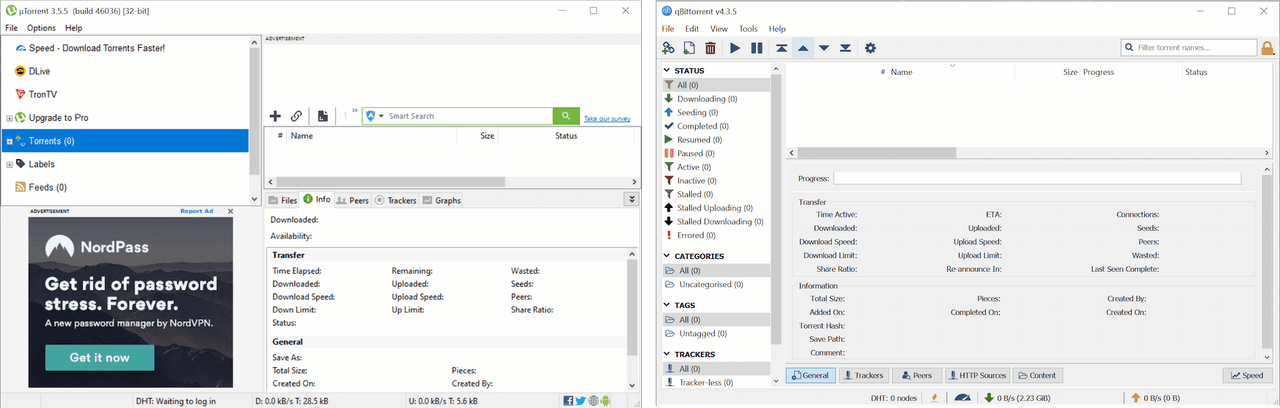
Task: Click the speedometer alternative speed icon in qBittorrent
Action: tap(962, 398)
